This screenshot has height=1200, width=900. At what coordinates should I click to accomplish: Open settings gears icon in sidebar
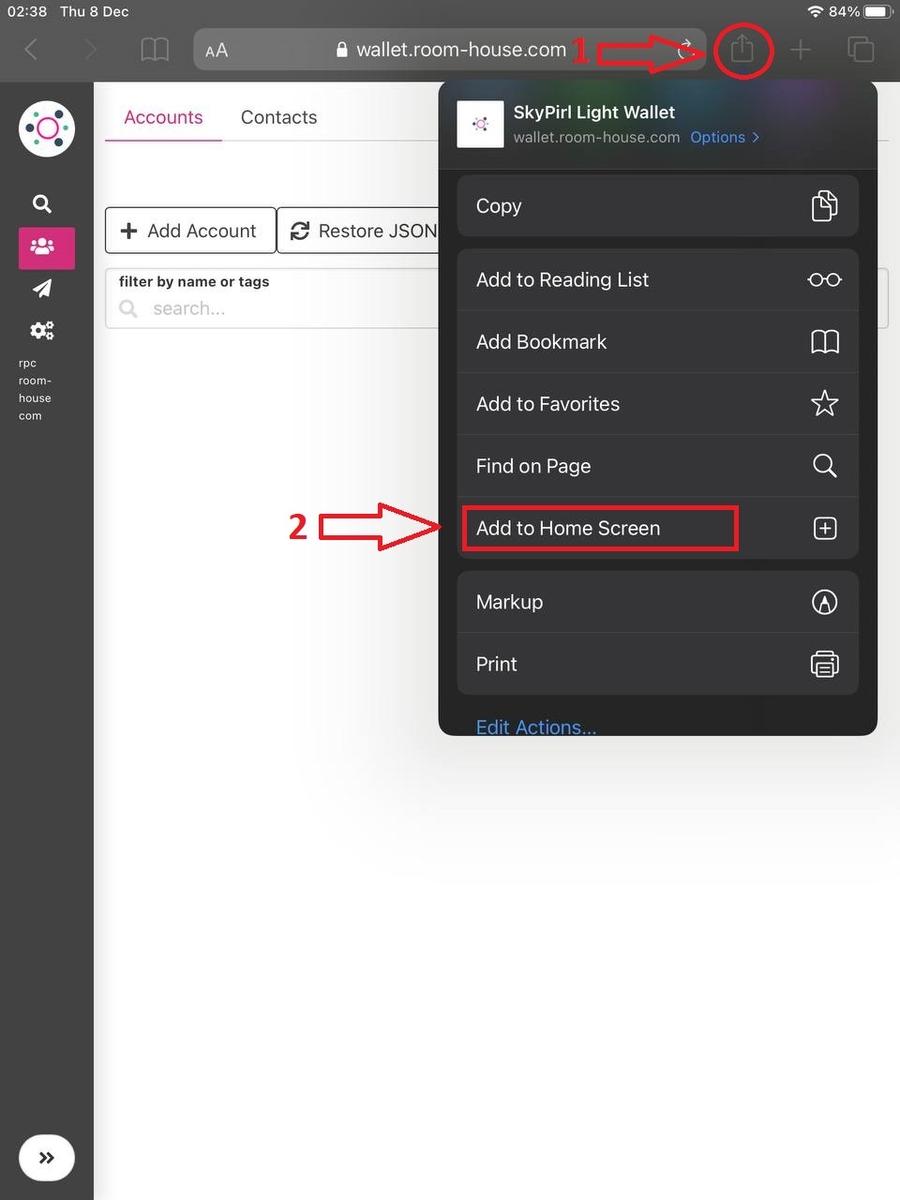point(42,331)
